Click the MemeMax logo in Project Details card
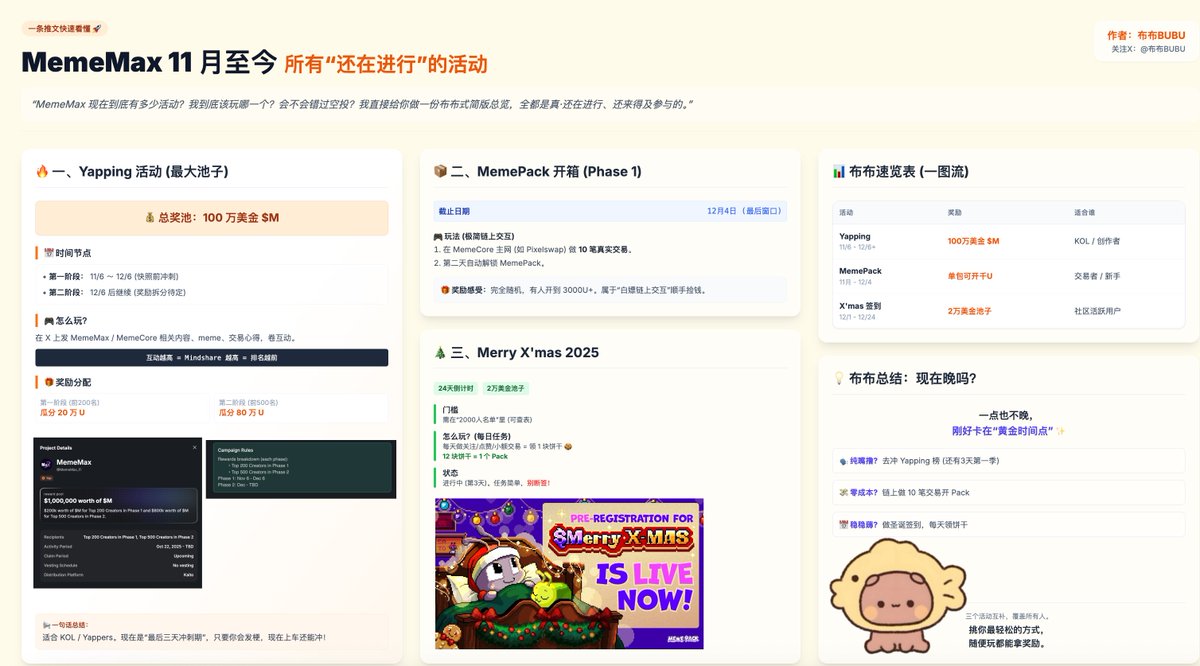The height and width of the screenshot is (666, 1200). [45, 465]
